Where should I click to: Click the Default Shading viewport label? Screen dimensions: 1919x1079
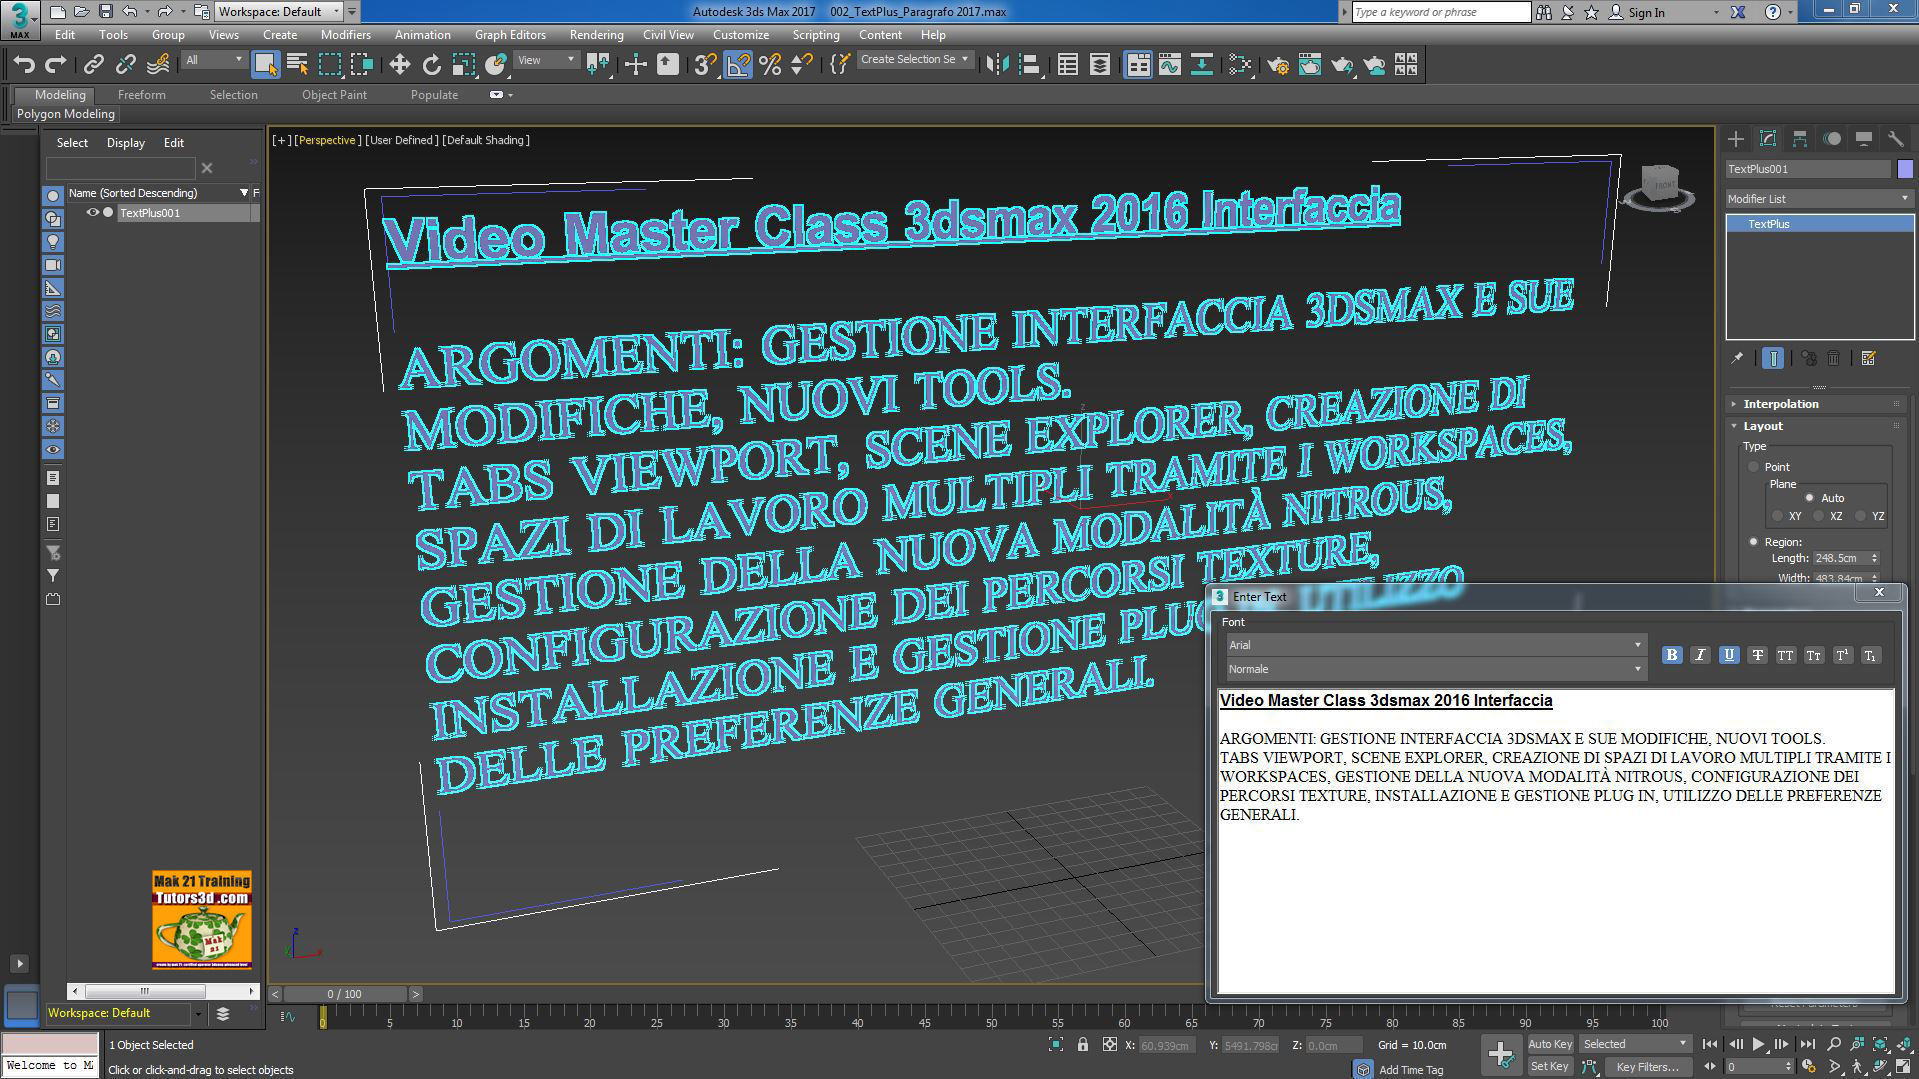[x=486, y=140]
